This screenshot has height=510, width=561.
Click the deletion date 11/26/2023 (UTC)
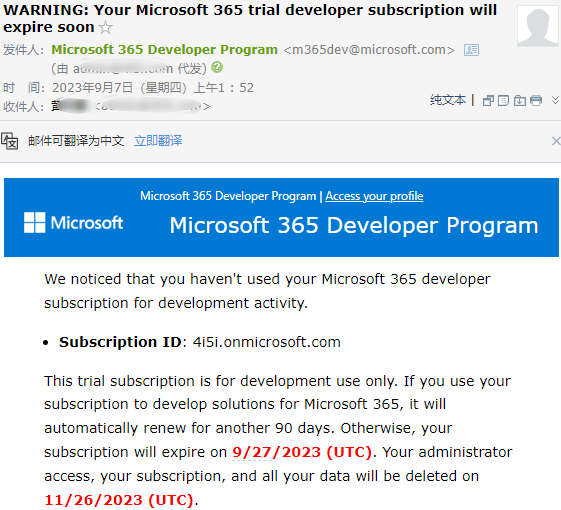[119, 500]
